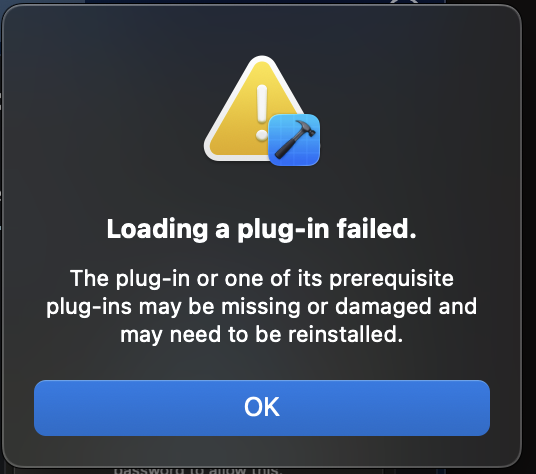
Task: Click the blue OK button
Action: click(262, 408)
